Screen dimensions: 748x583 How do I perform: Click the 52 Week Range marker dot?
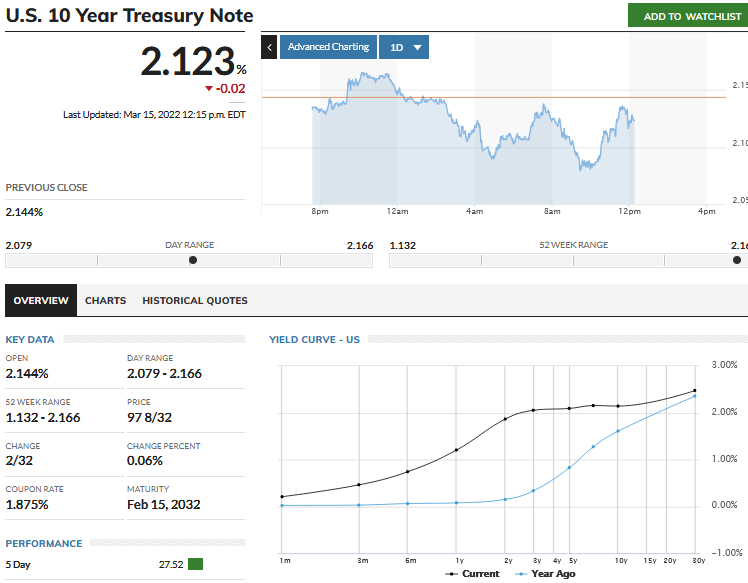tap(737, 260)
